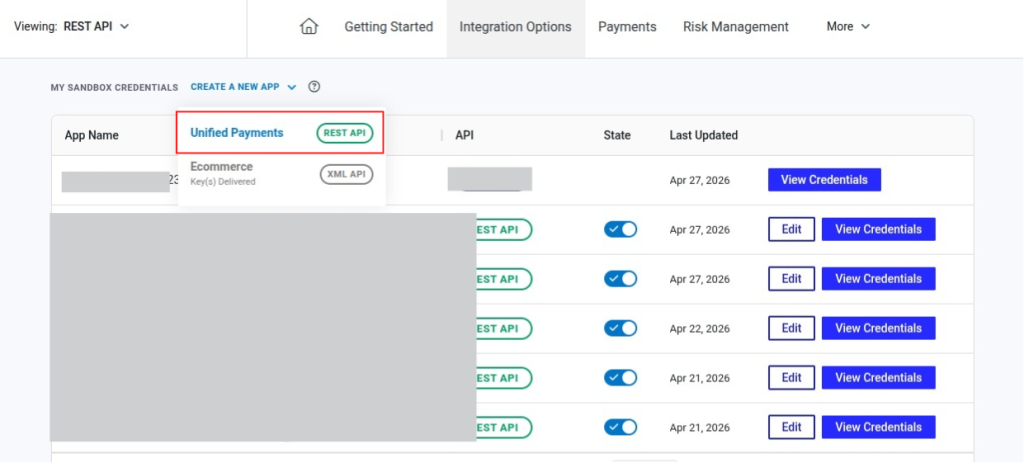
Task: Click View Credentials in the second toggled Apr 27 row
Action: 878,279
